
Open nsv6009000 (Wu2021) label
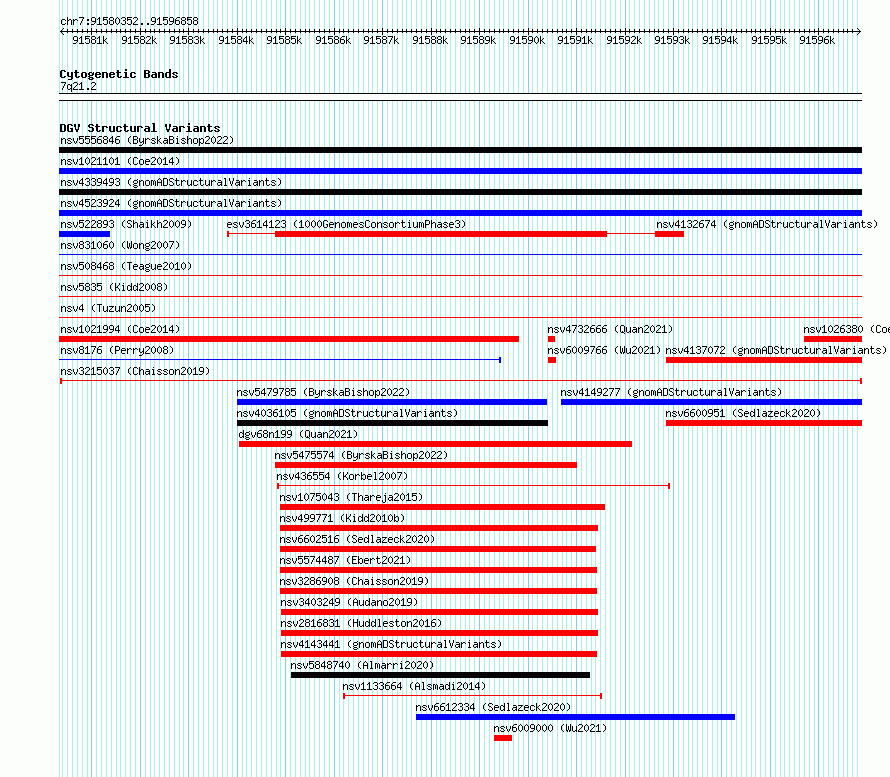[x=550, y=728]
